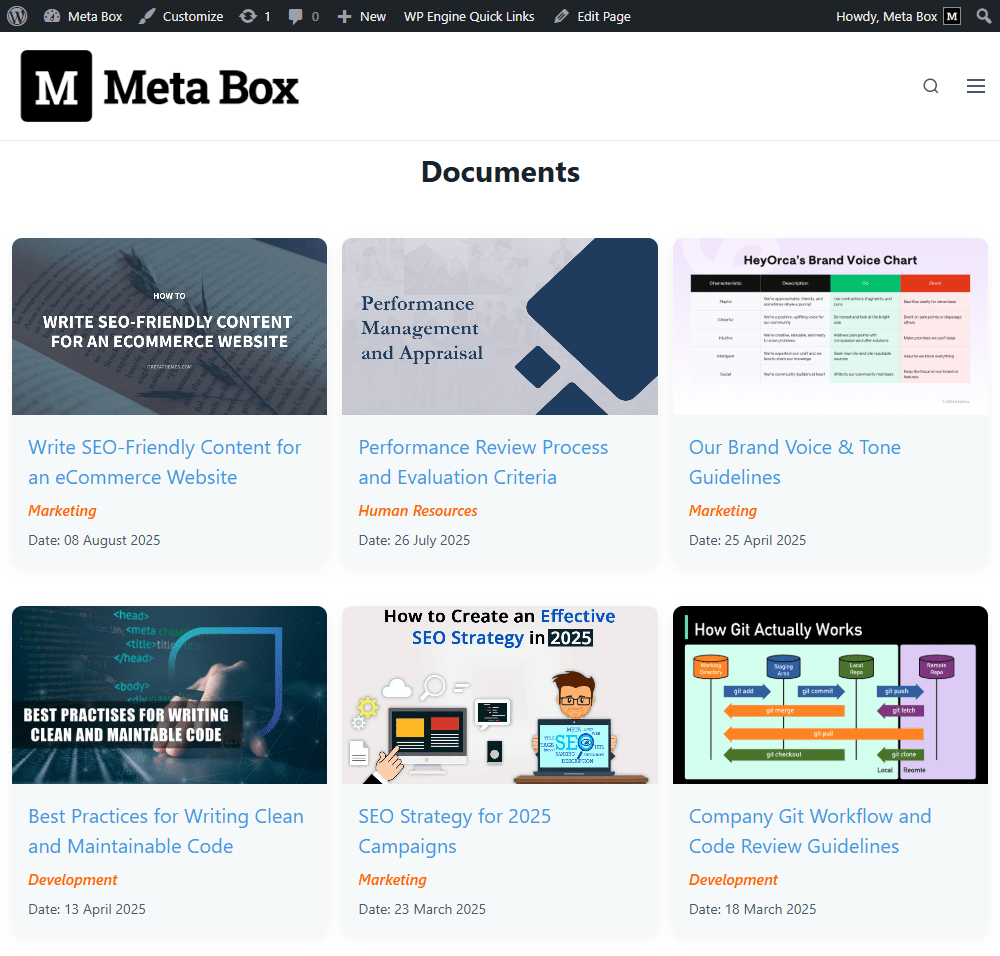Click Edit Page in admin bar

pyautogui.click(x=592, y=16)
